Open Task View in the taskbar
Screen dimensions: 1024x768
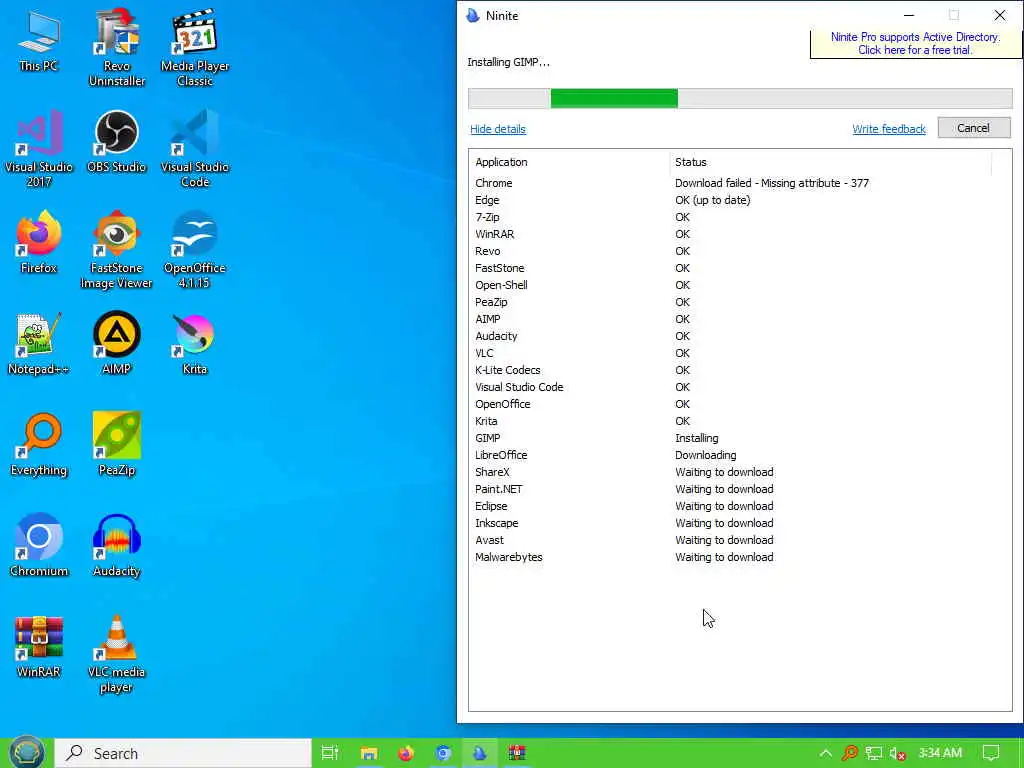(330, 753)
